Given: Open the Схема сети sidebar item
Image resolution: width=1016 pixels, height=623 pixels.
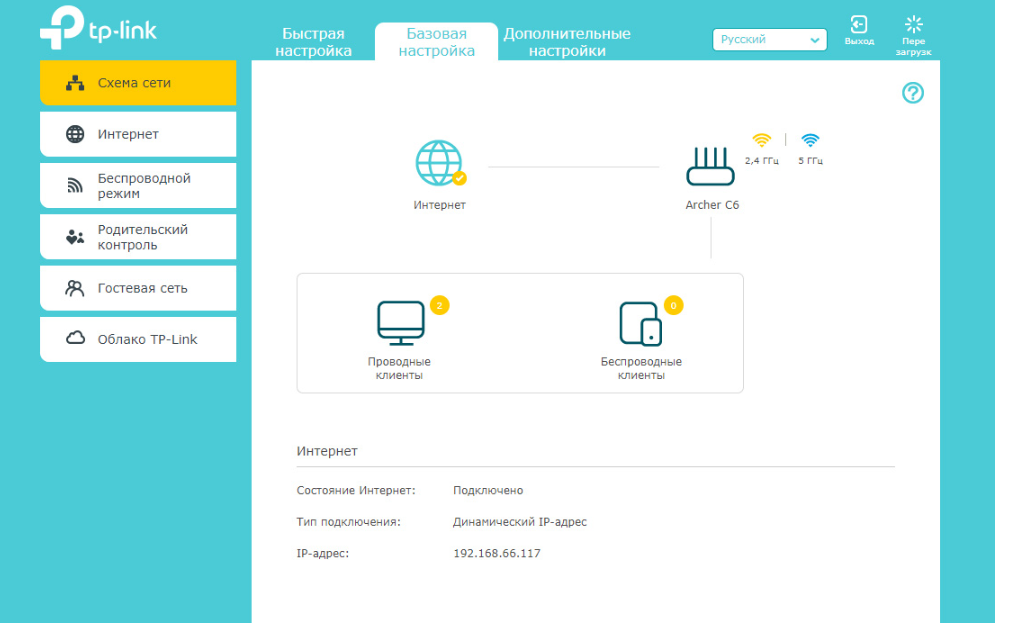Looking at the screenshot, I should coord(138,83).
